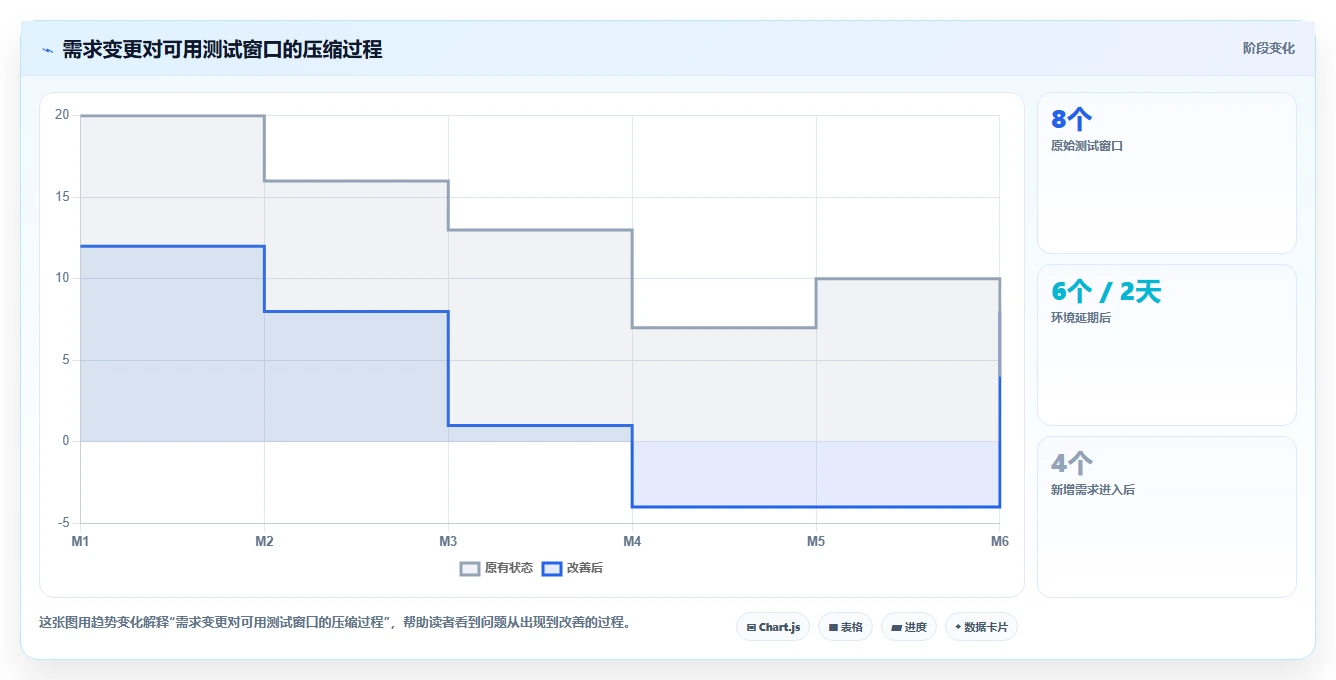The height and width of the screenshot is (680, 1336).
Task: Click the blue 改善后 legend swatch
Action: 552,568
